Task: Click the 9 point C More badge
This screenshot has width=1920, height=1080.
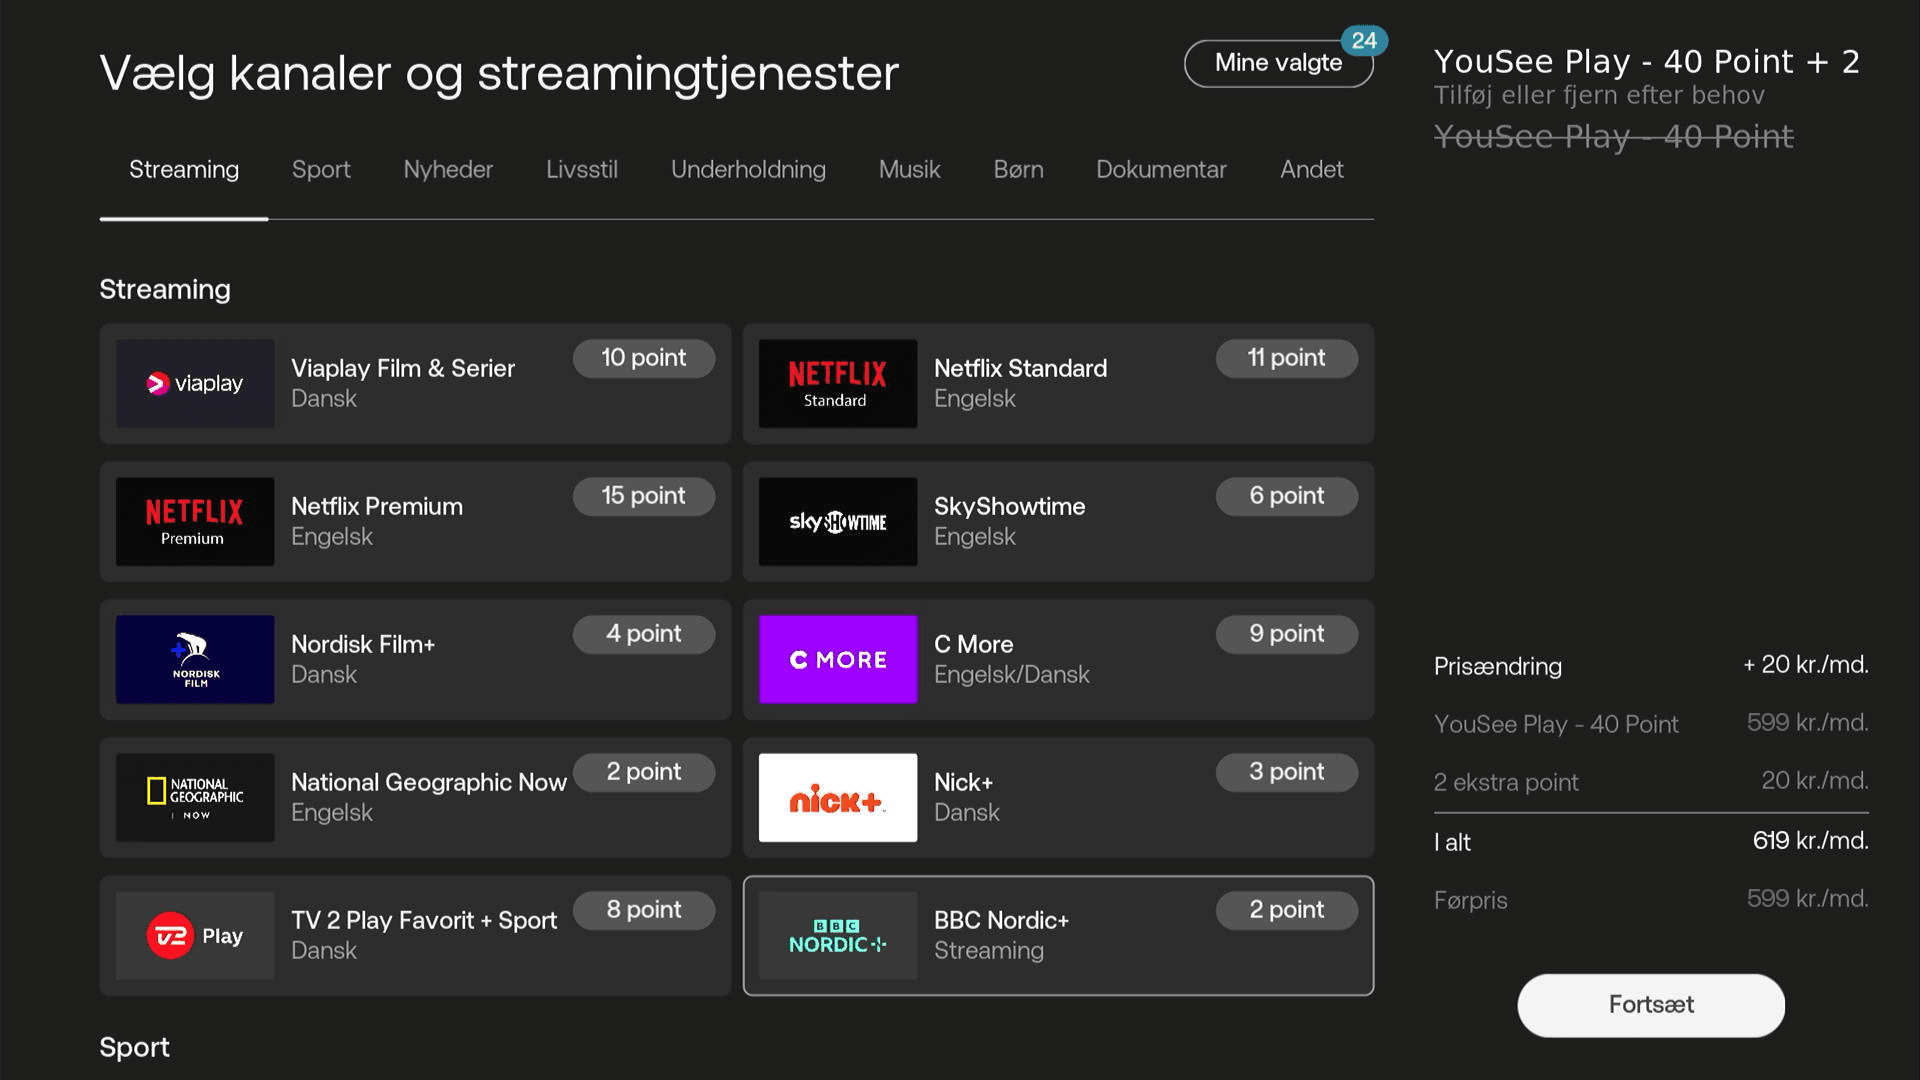Action: tap(1287, 634)
